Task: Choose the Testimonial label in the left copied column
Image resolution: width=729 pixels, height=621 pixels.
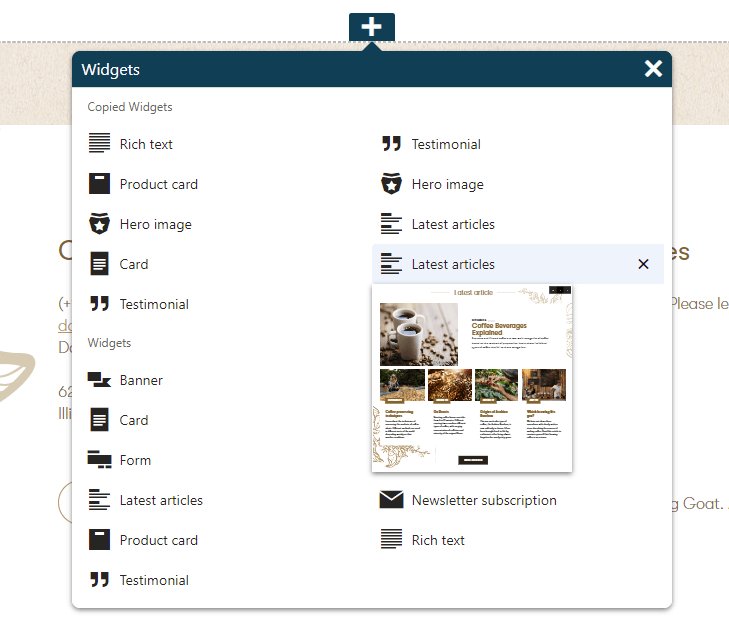Action: click(154, 304)
